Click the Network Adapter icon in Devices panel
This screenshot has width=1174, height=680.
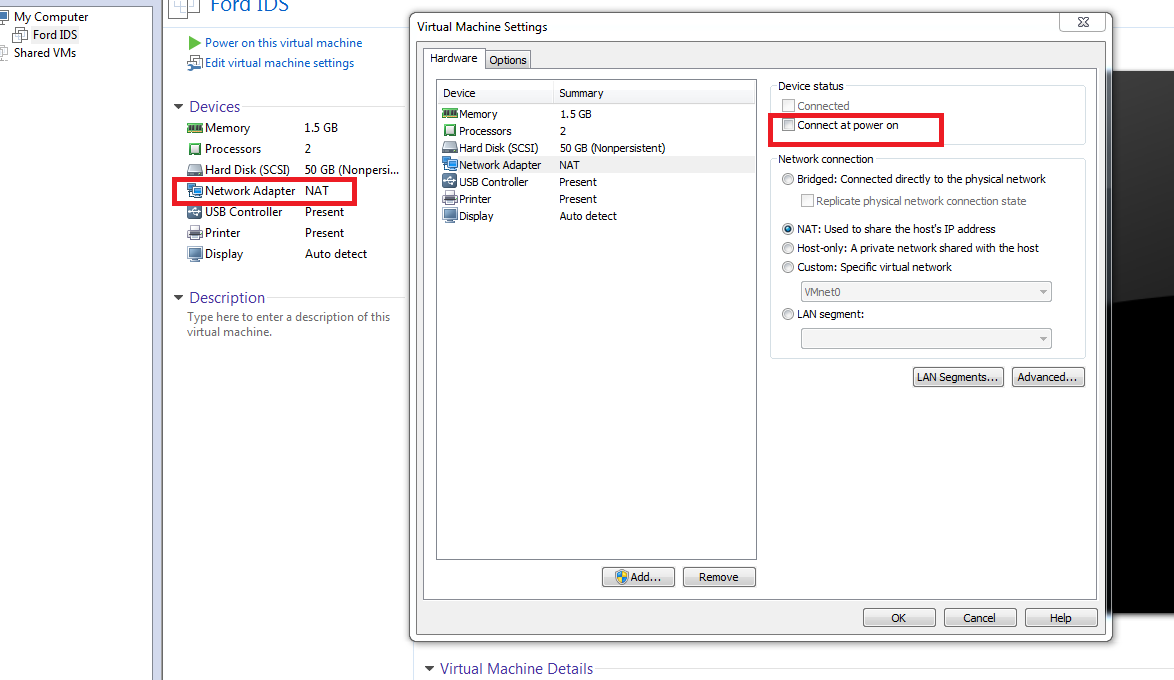pyautogui.click(x=195, y=191)
